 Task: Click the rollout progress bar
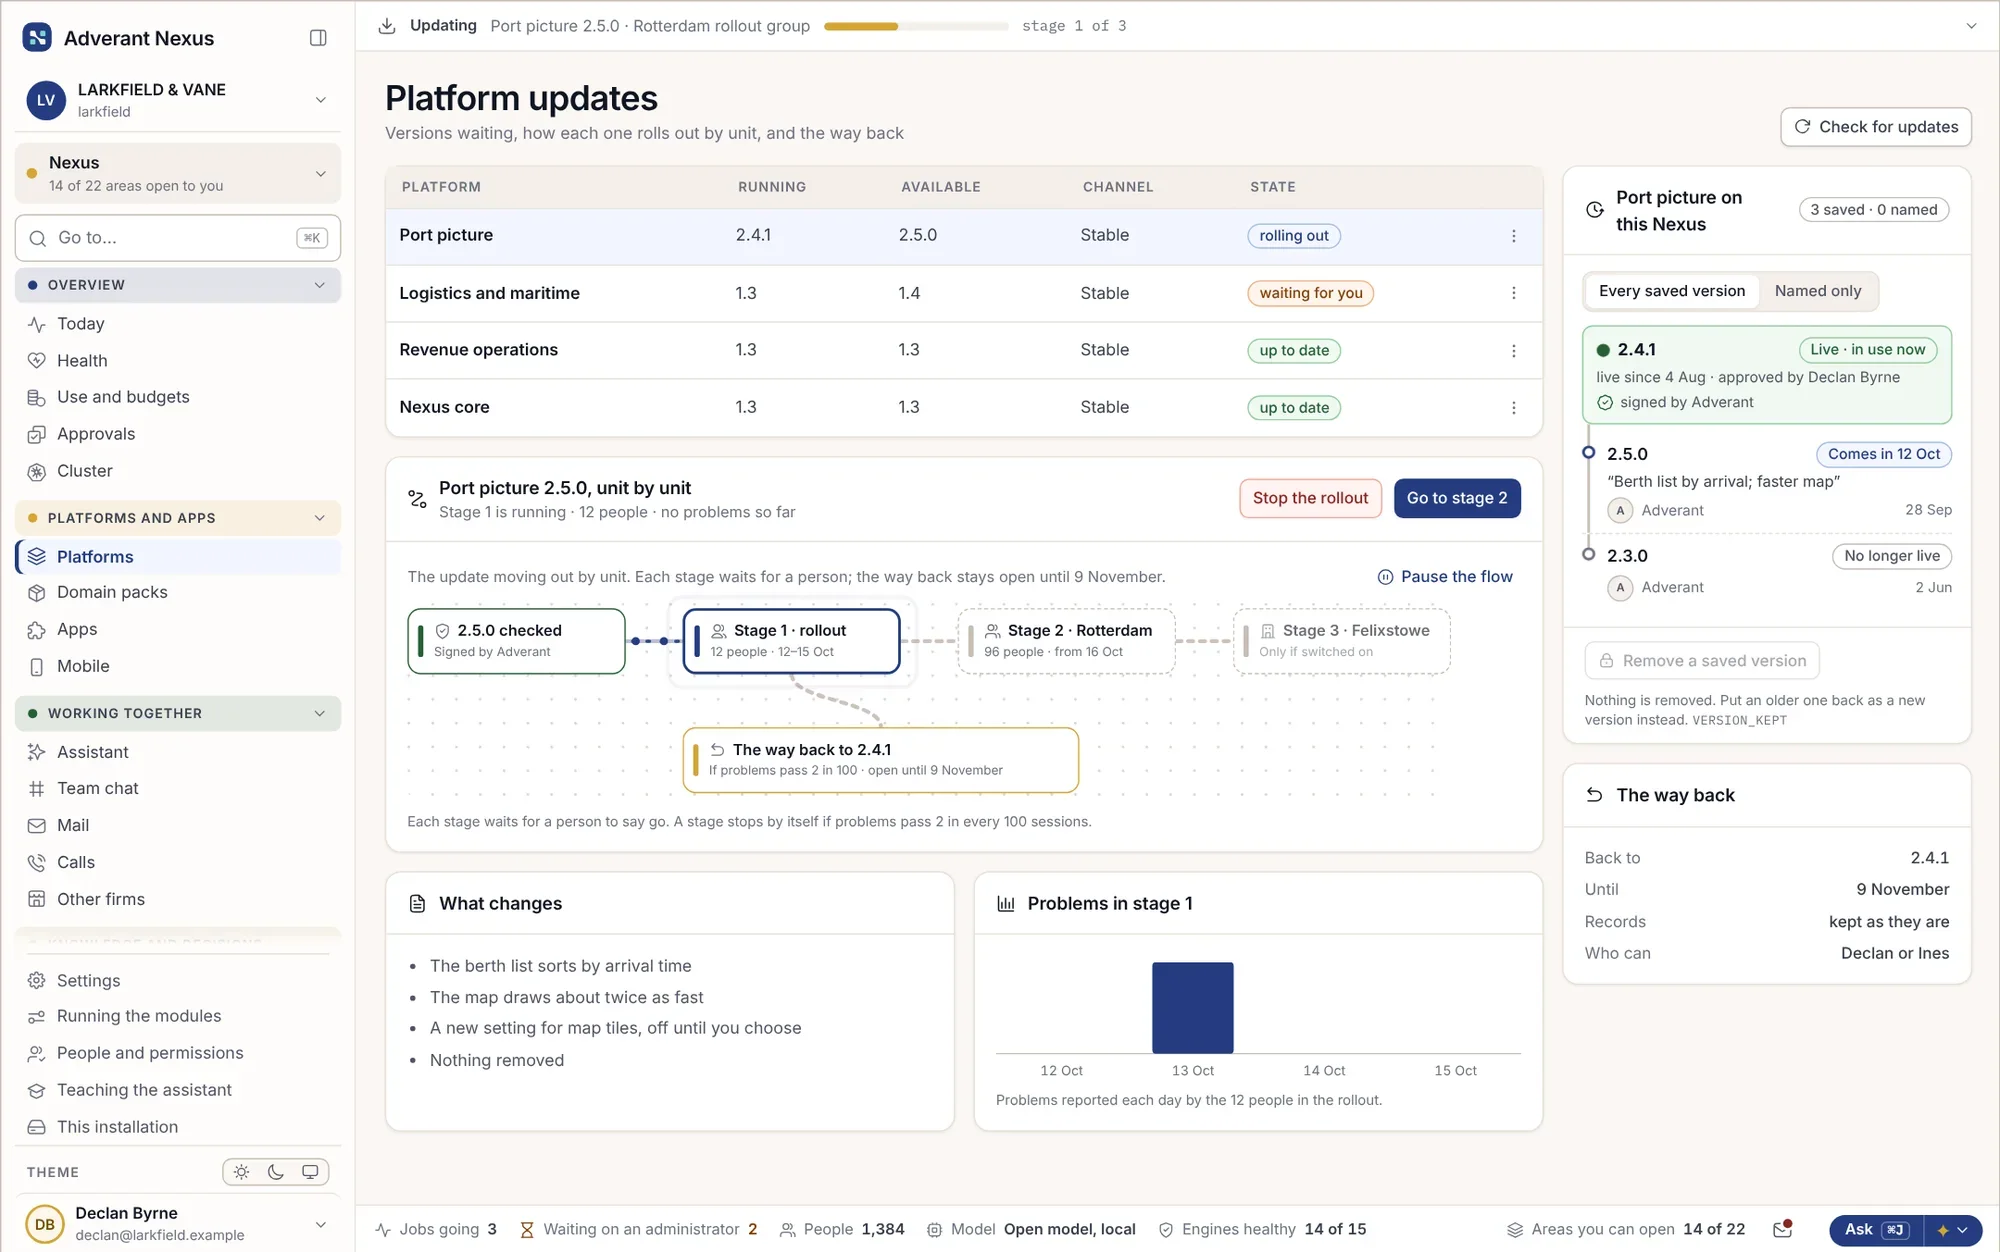pyautogui.click(x=916, y=26)
